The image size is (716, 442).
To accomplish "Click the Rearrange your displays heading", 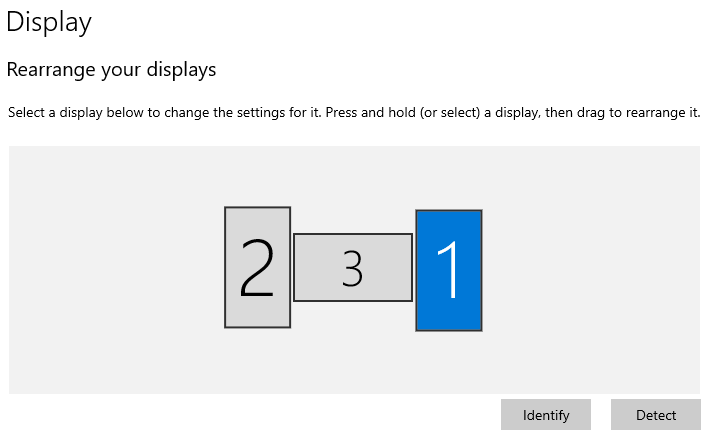I will [111, 70].
